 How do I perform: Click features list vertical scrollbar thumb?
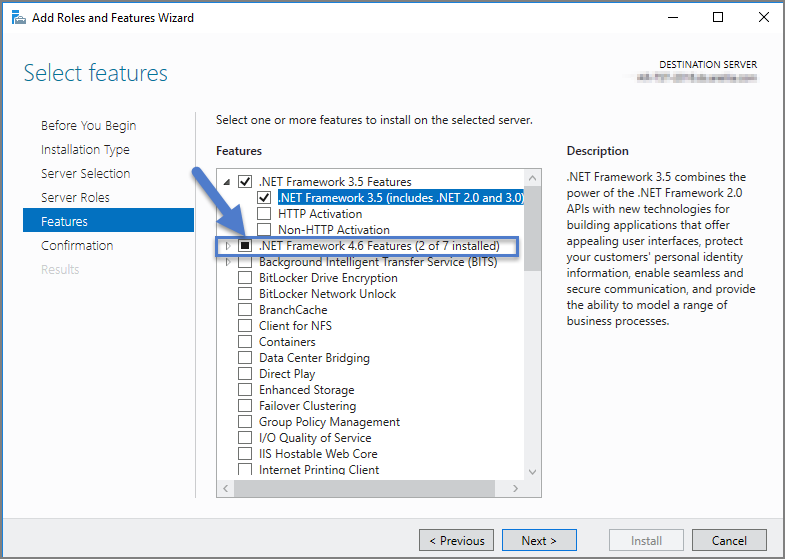click(532, 228)
